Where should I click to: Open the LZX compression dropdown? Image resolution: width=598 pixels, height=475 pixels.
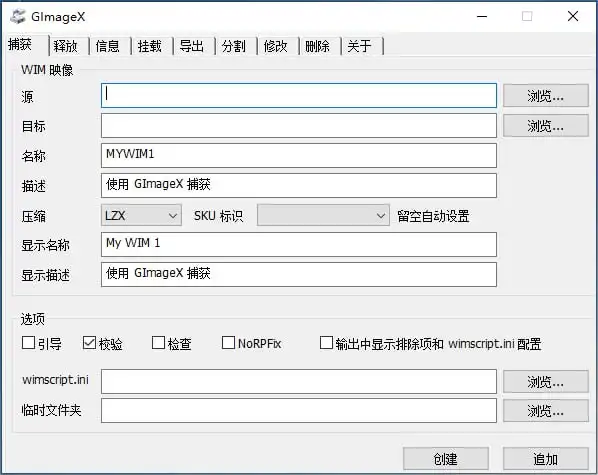[x=141, y=216]
